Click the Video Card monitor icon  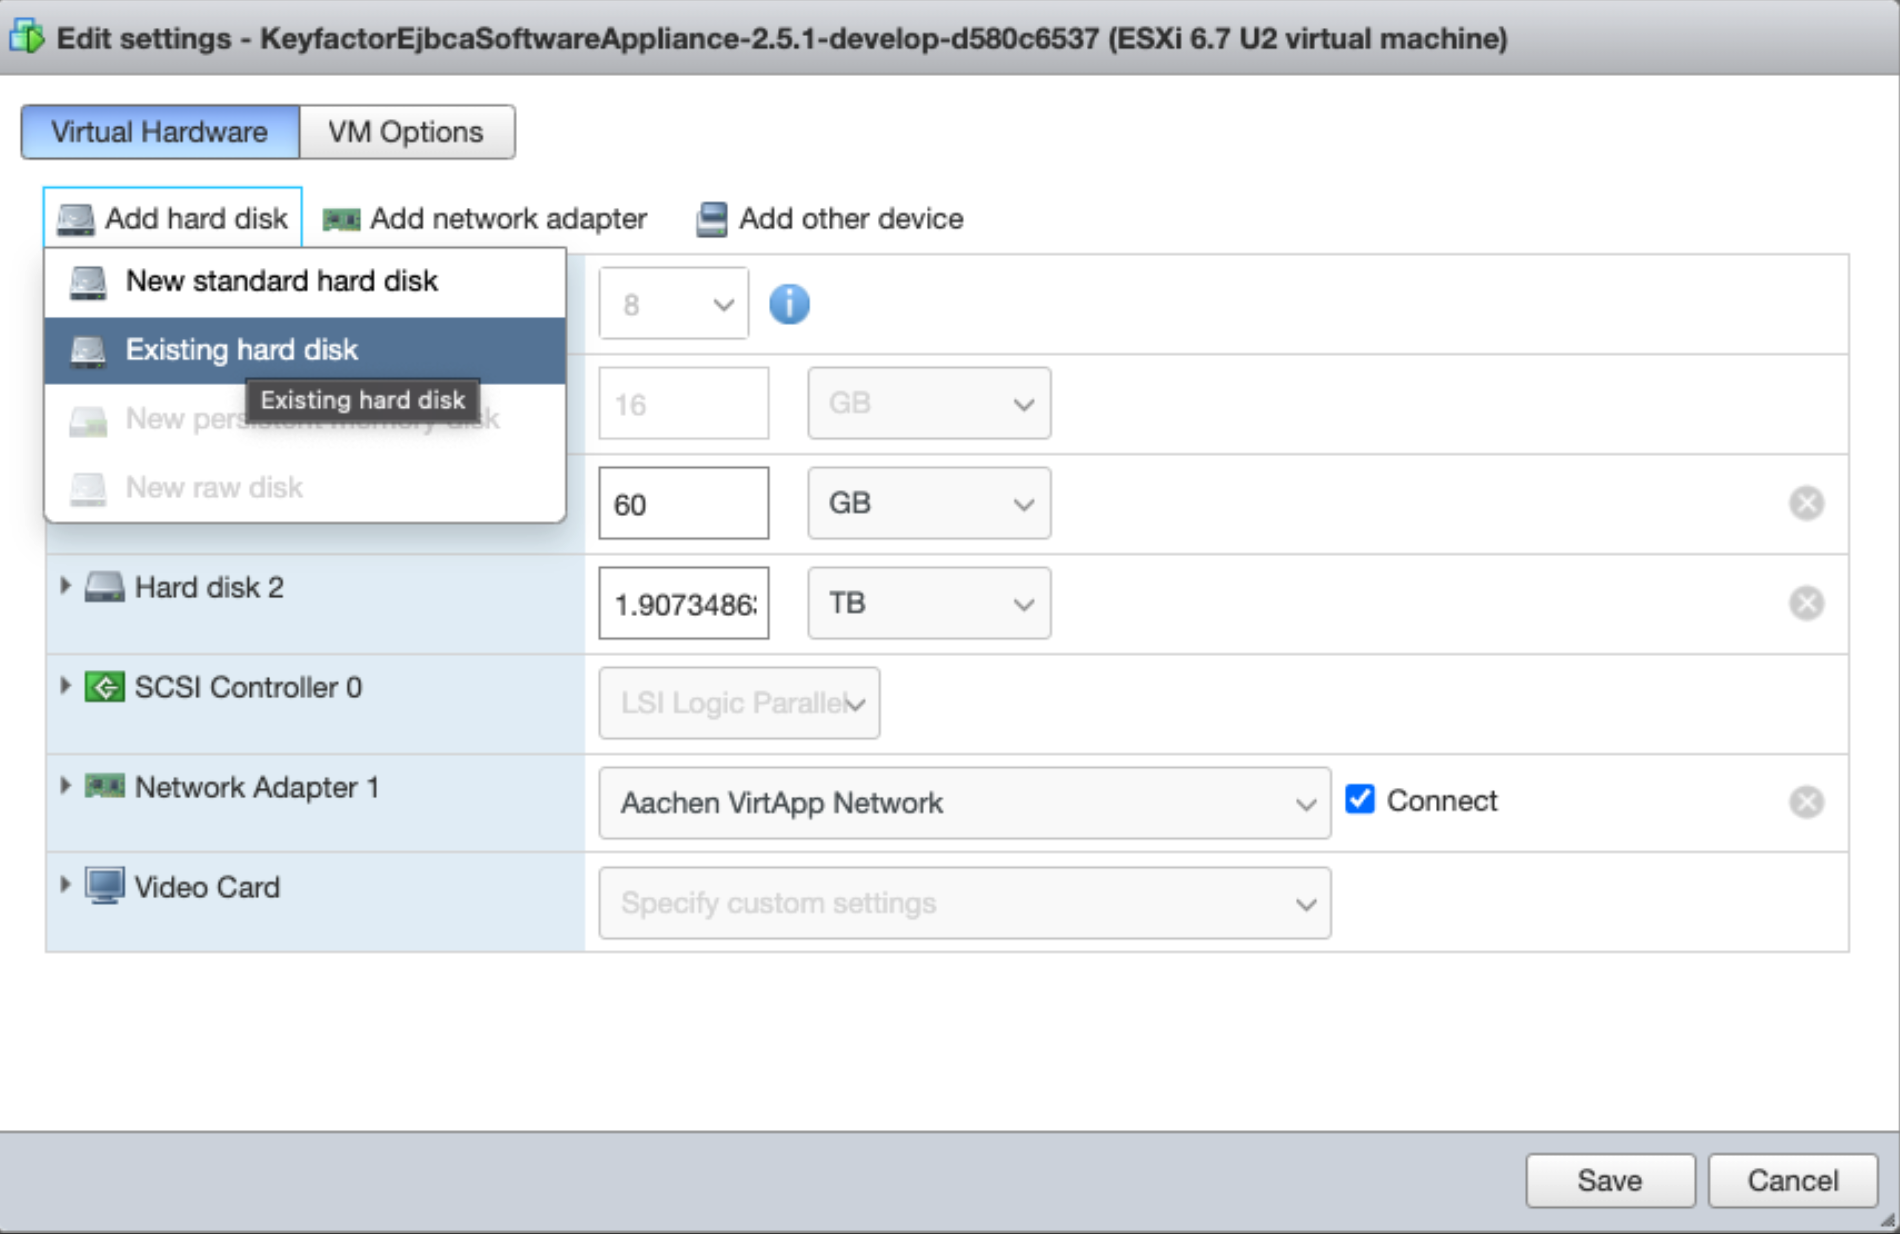click(104, 886)
